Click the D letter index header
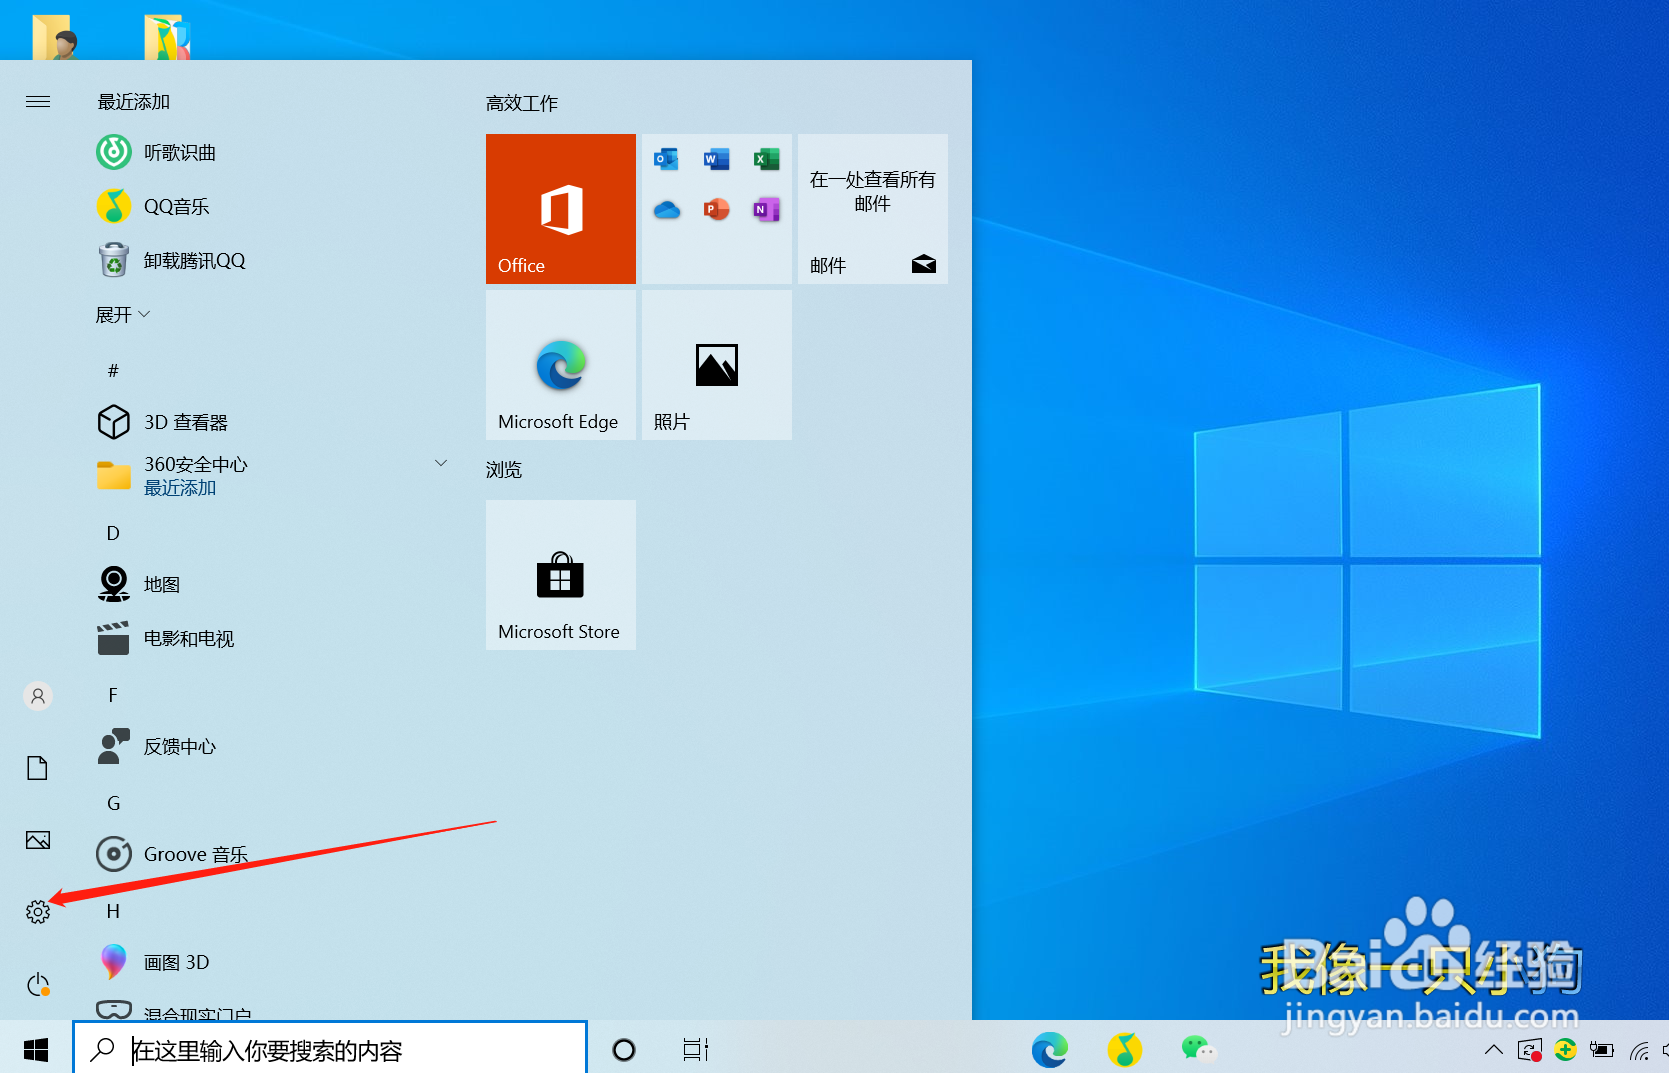Image resolution: width=1669 pixels, height=1073 pixels. [x=113, y=533]
